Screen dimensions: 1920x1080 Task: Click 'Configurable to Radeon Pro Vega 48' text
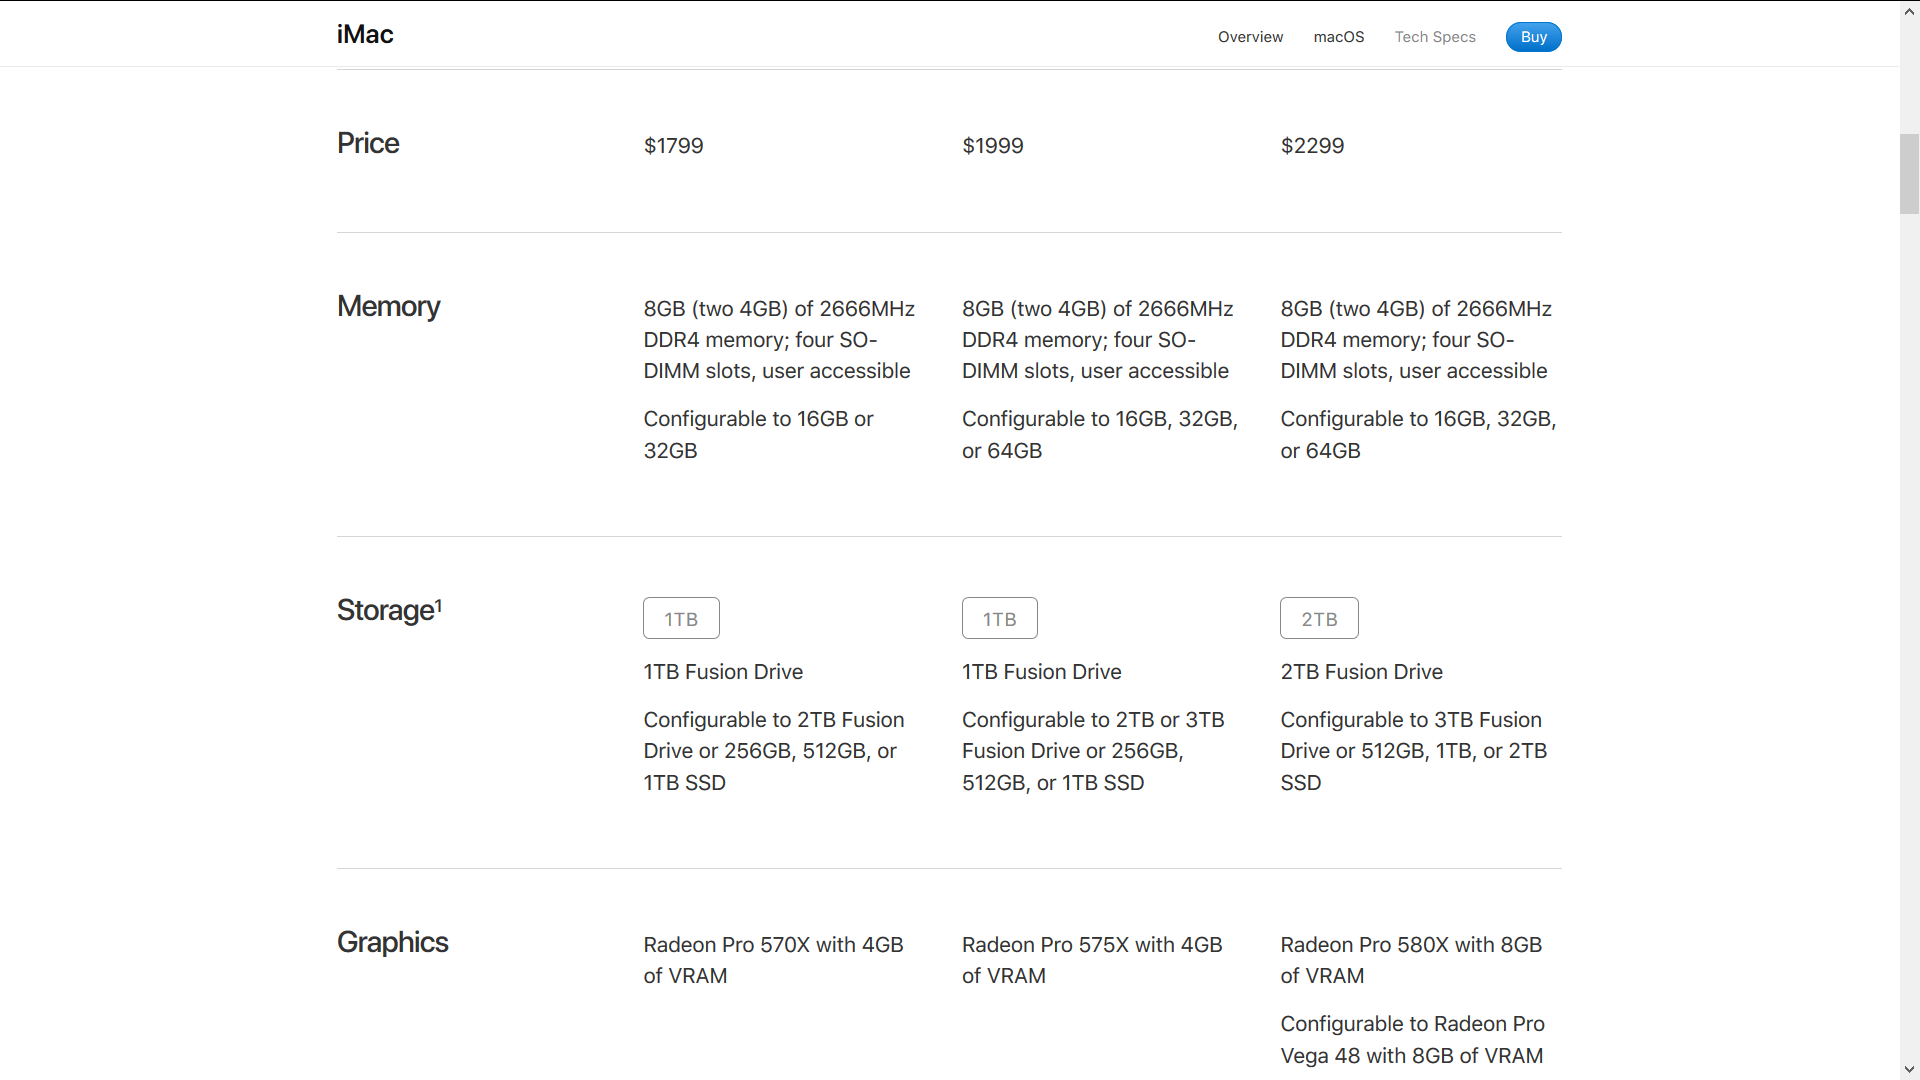pos(1412,1040)
